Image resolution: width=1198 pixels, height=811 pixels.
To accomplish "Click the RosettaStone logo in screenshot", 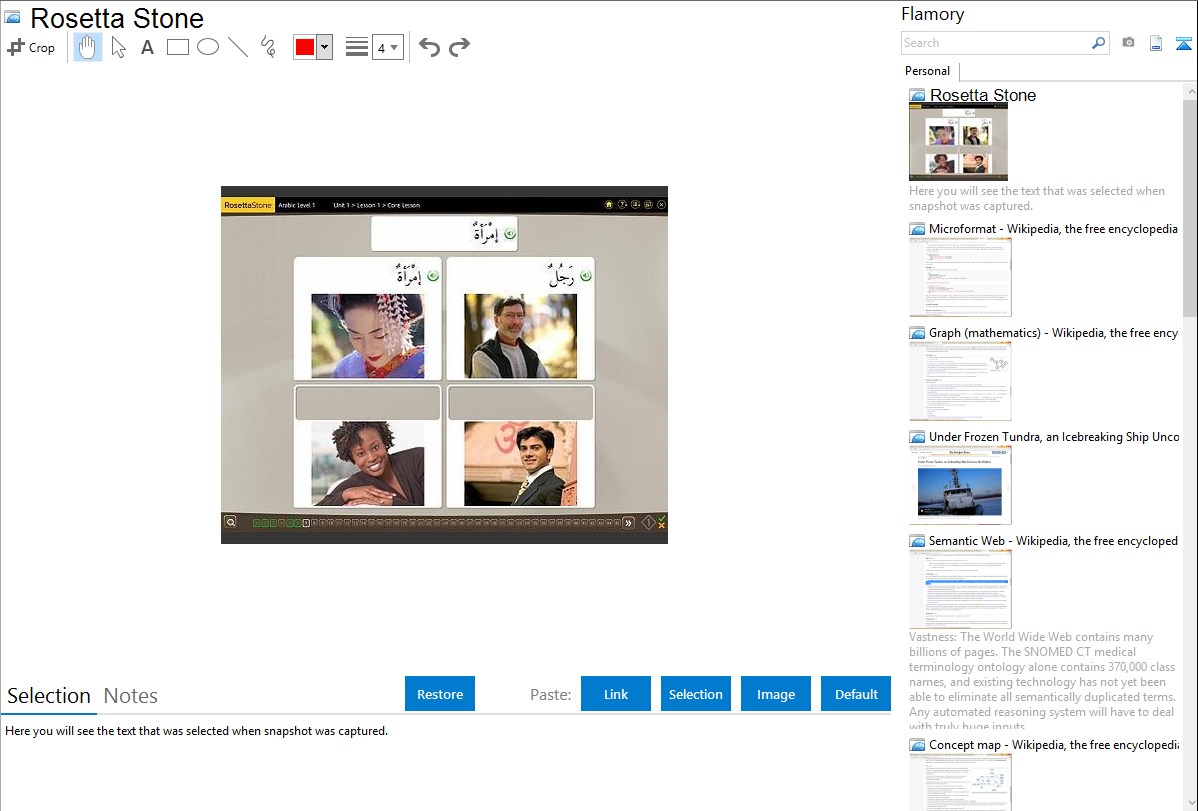I will click(248, 205).
